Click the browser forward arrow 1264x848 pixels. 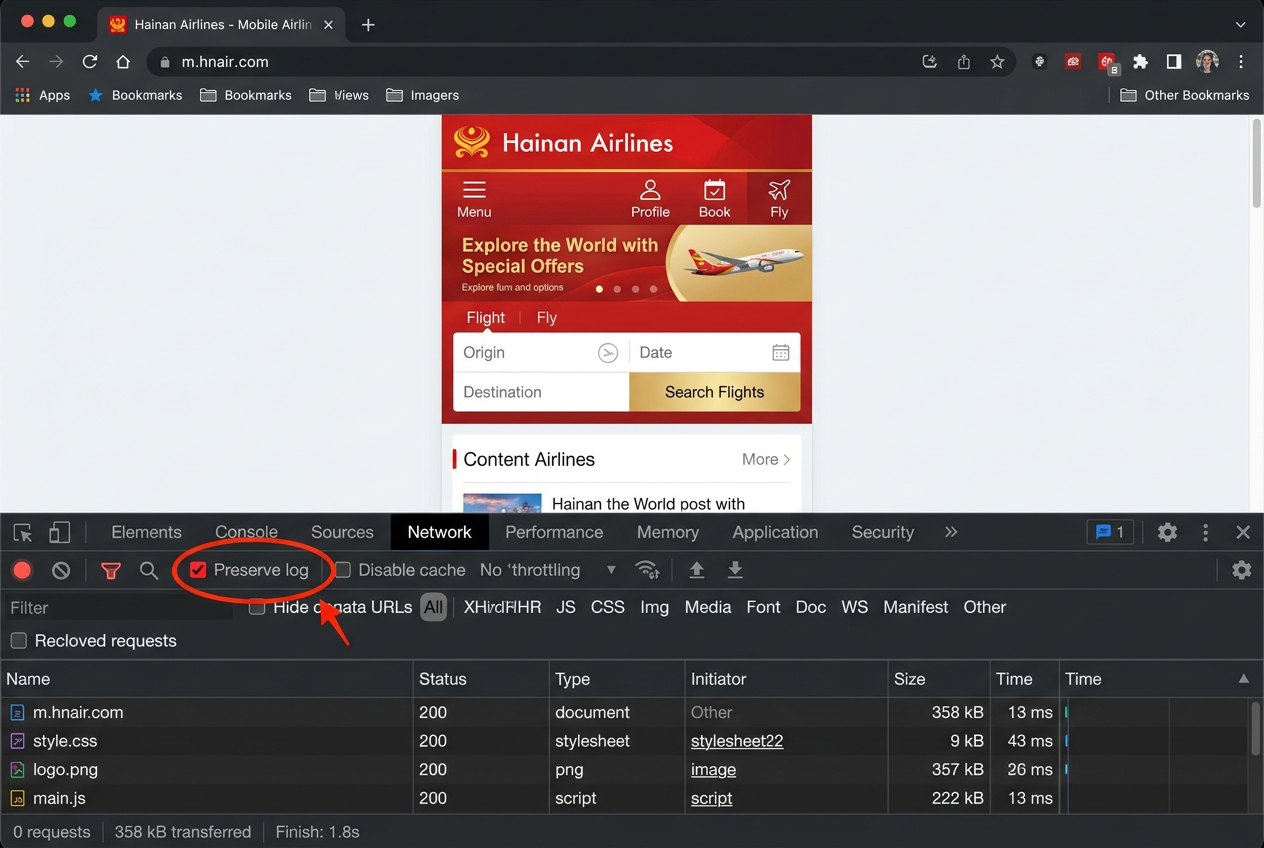tap(56, 62)
